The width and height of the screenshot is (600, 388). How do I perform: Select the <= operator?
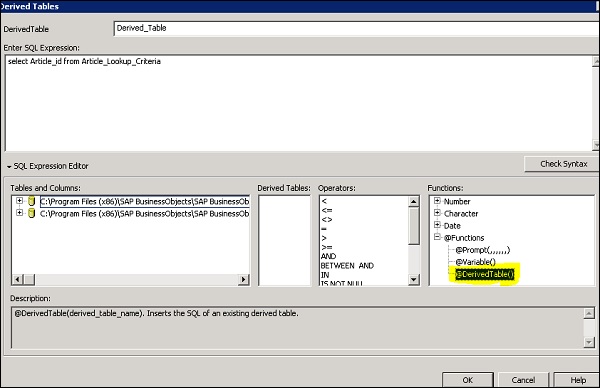coord(327,210)
